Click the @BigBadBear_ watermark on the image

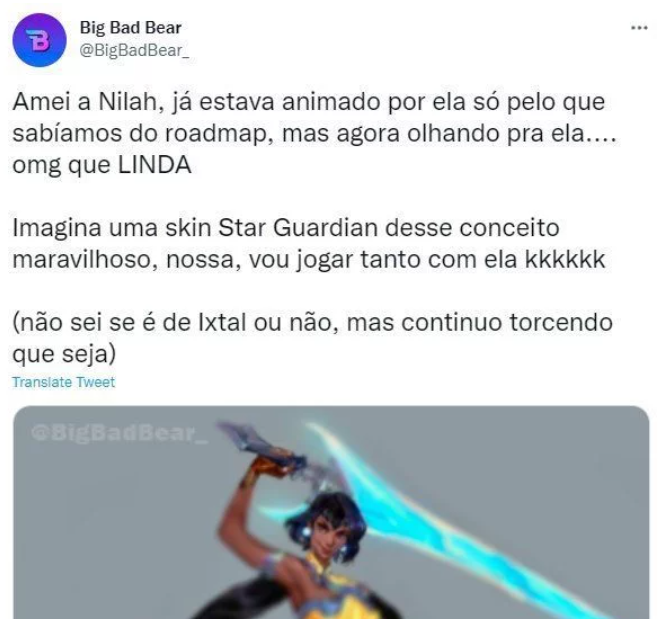coord(119,433)
